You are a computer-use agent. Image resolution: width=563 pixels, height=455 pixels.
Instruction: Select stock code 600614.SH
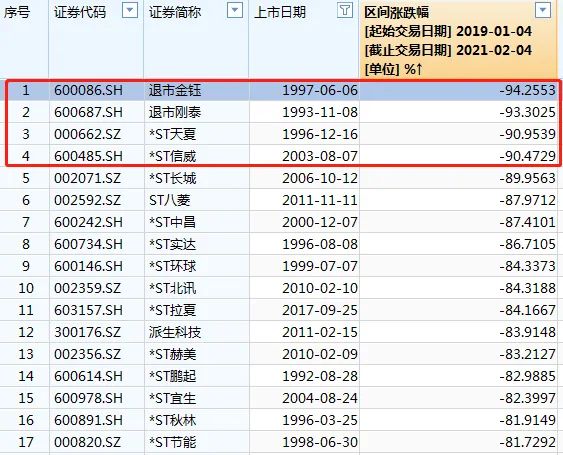pyautogui.click(x=88, y=376)
